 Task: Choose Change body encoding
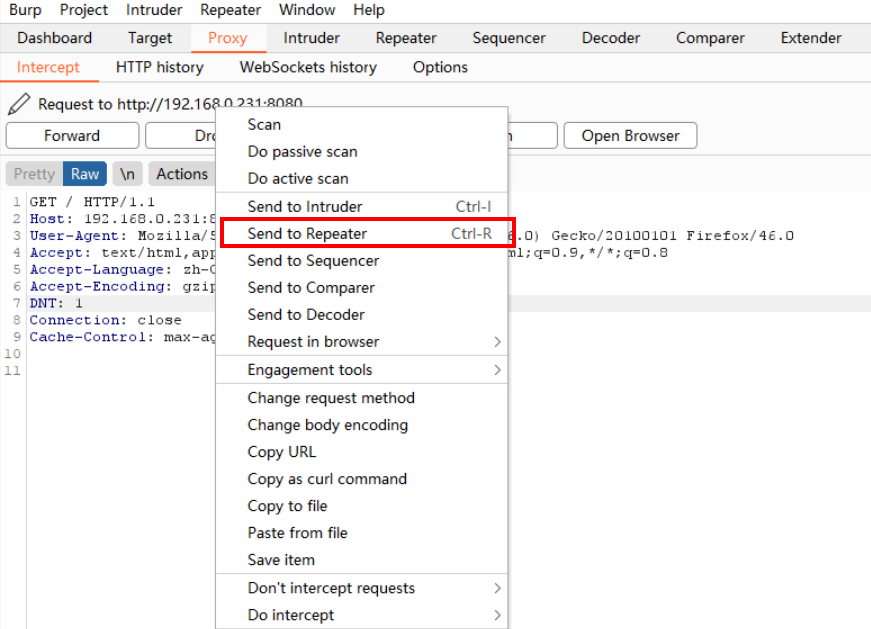point(362,425)
